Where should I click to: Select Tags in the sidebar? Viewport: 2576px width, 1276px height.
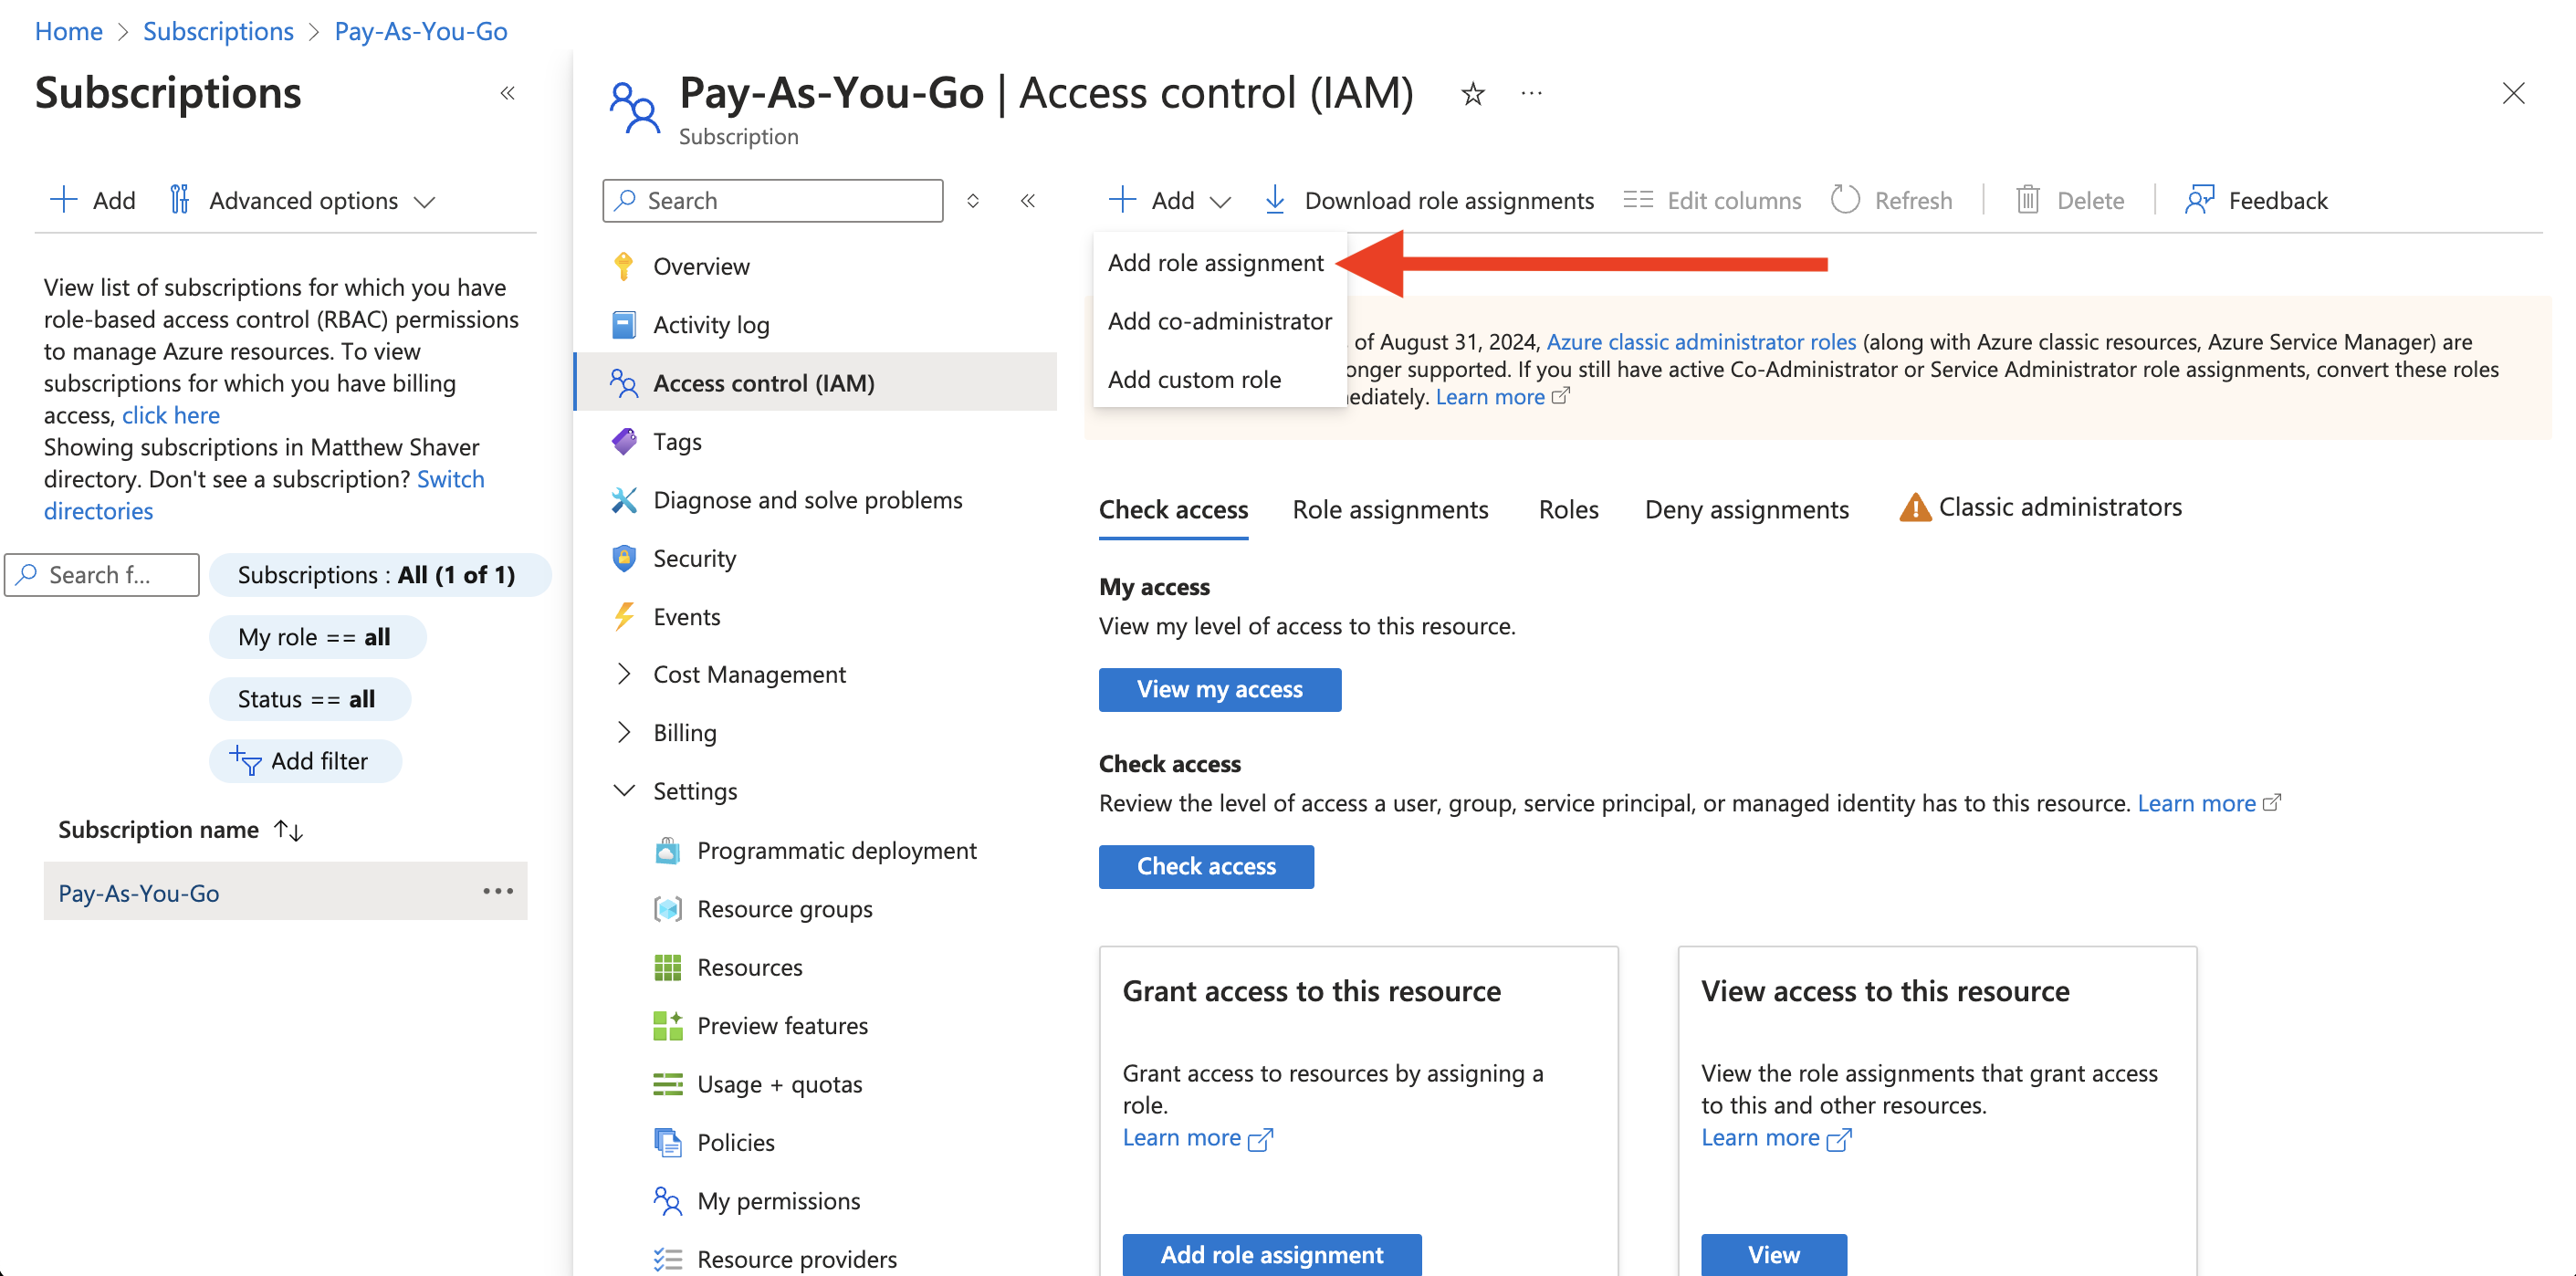click(x=676, y=441)
